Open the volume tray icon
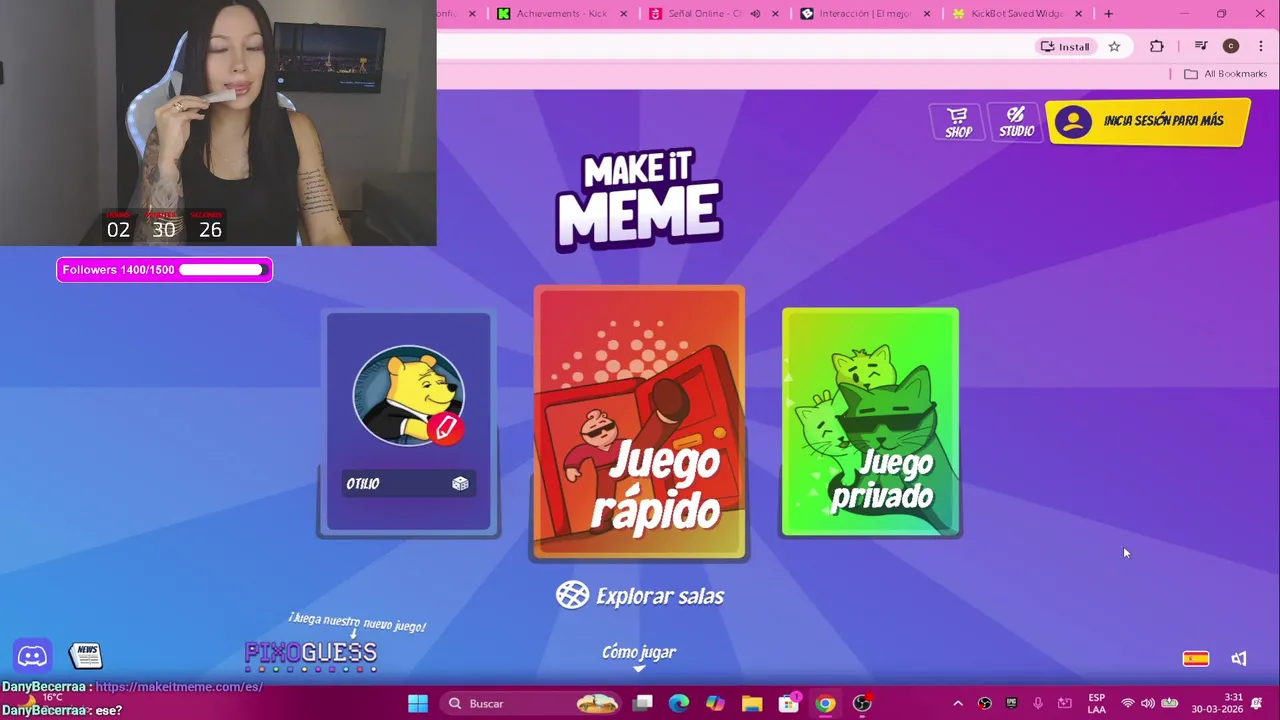Screen dimensions: 1280x720 click(1148, 703)
